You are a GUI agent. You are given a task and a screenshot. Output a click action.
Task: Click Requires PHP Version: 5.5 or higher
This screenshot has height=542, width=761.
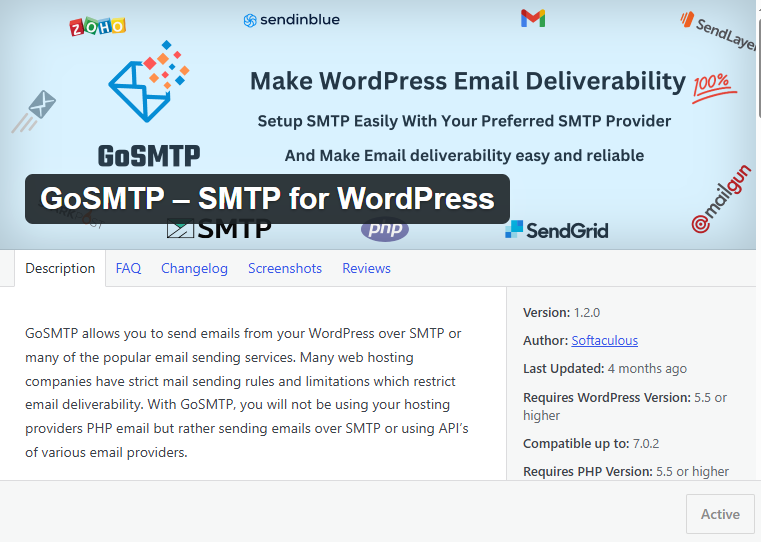[x=626, y=472]
